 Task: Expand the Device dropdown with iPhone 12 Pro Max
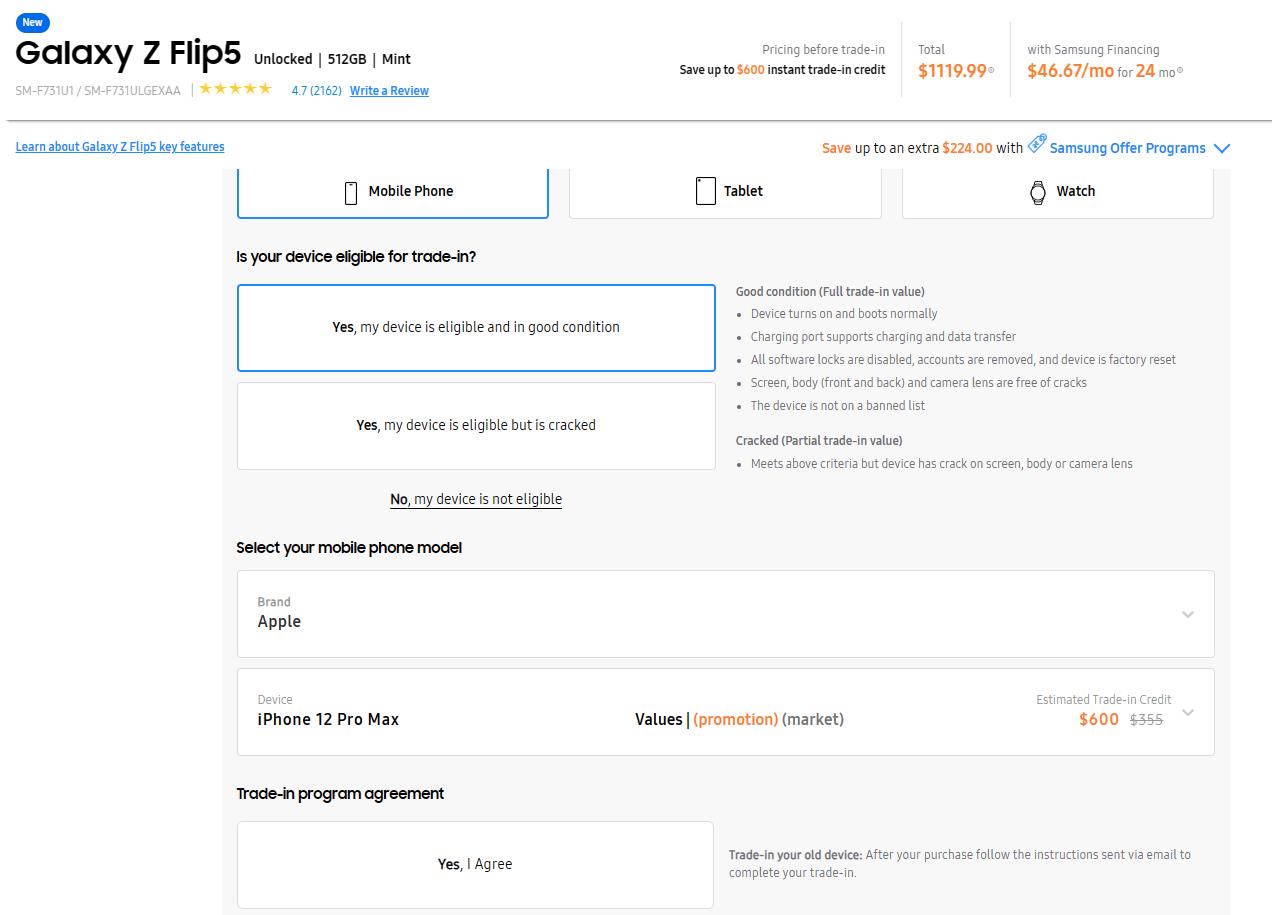click(x=1187, y=713)
